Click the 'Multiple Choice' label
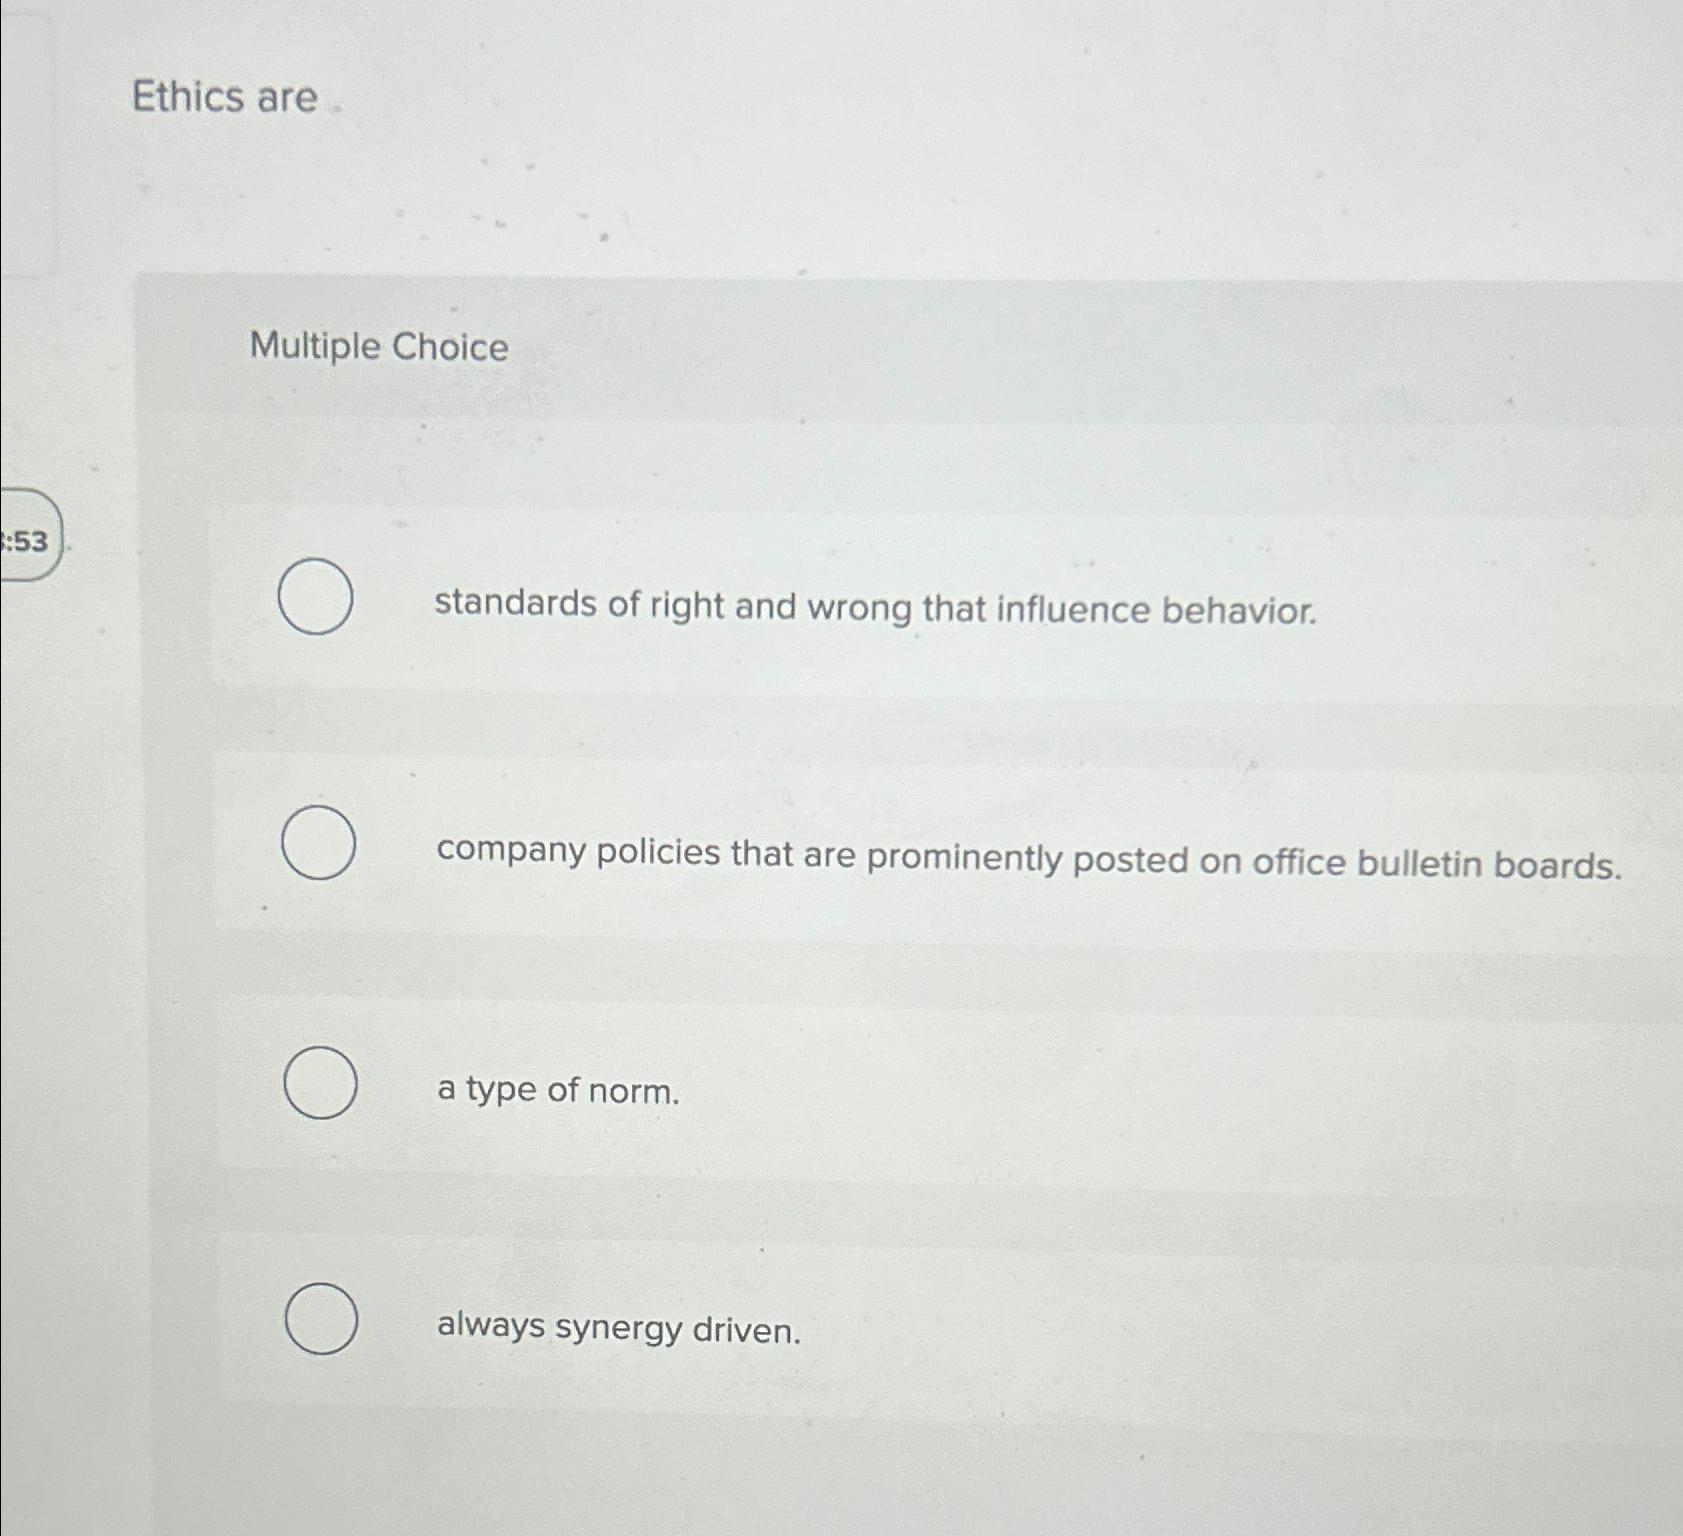1683x1536 pixels. (378, 347)
